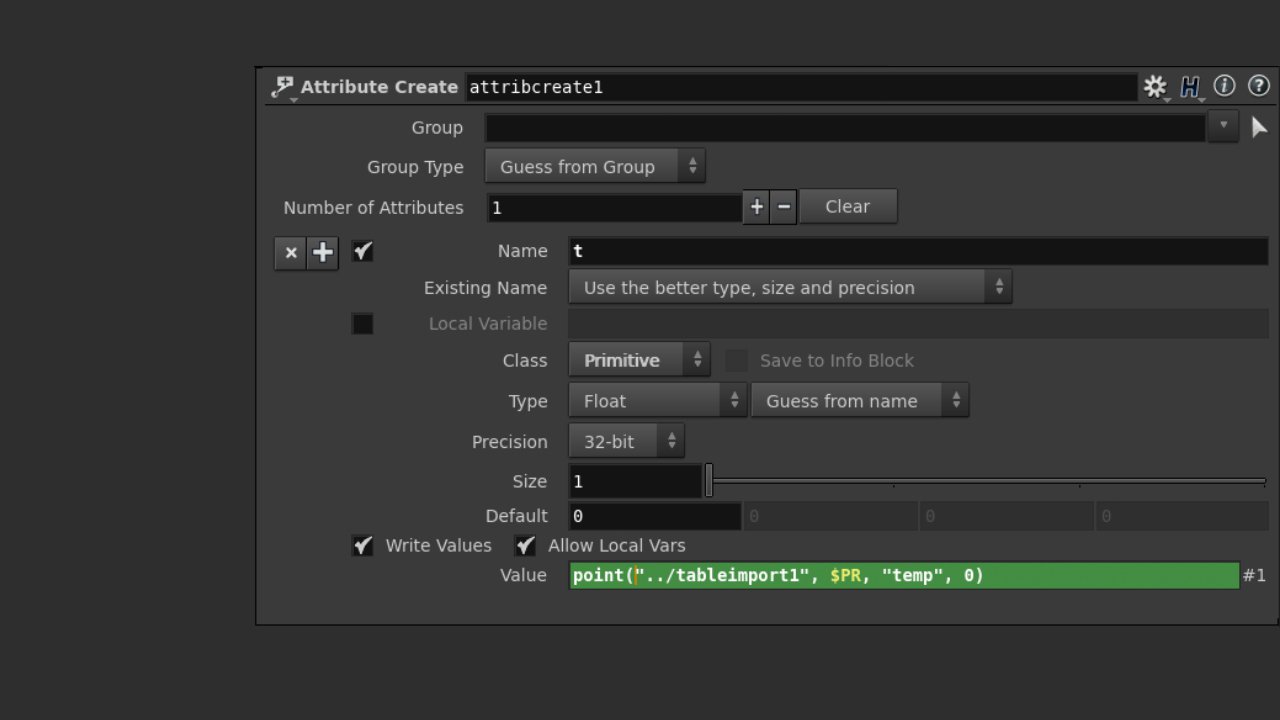
Task: Open help with the question mark icon
Action: 1259,86
